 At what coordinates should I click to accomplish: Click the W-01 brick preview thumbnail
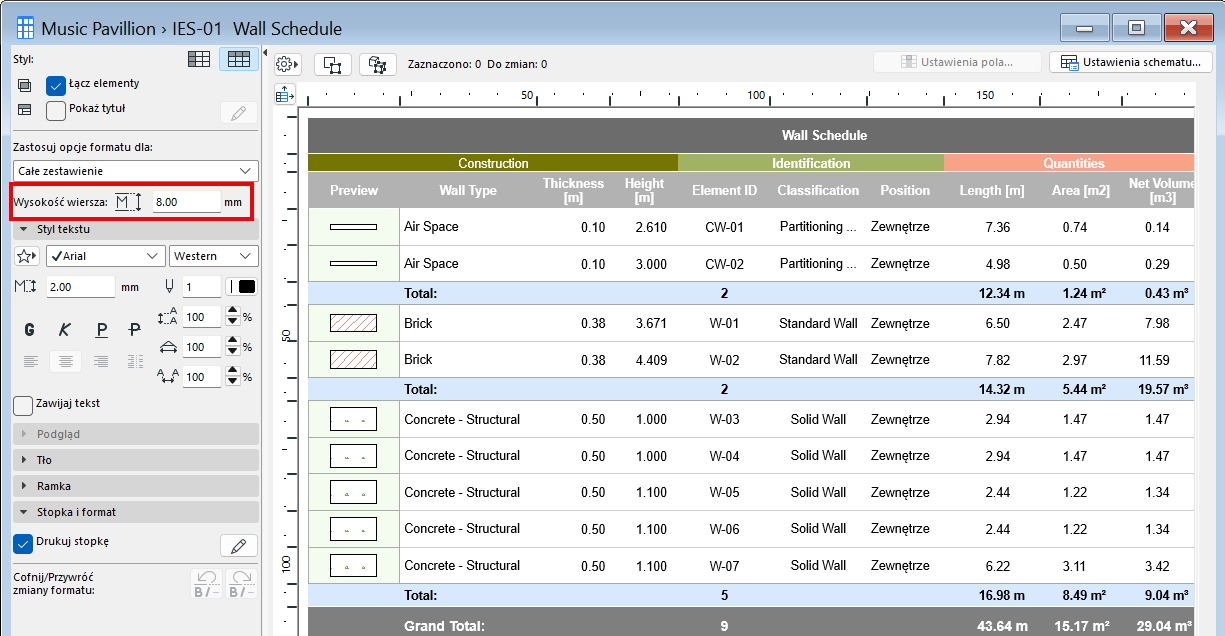tap(354, 324)
